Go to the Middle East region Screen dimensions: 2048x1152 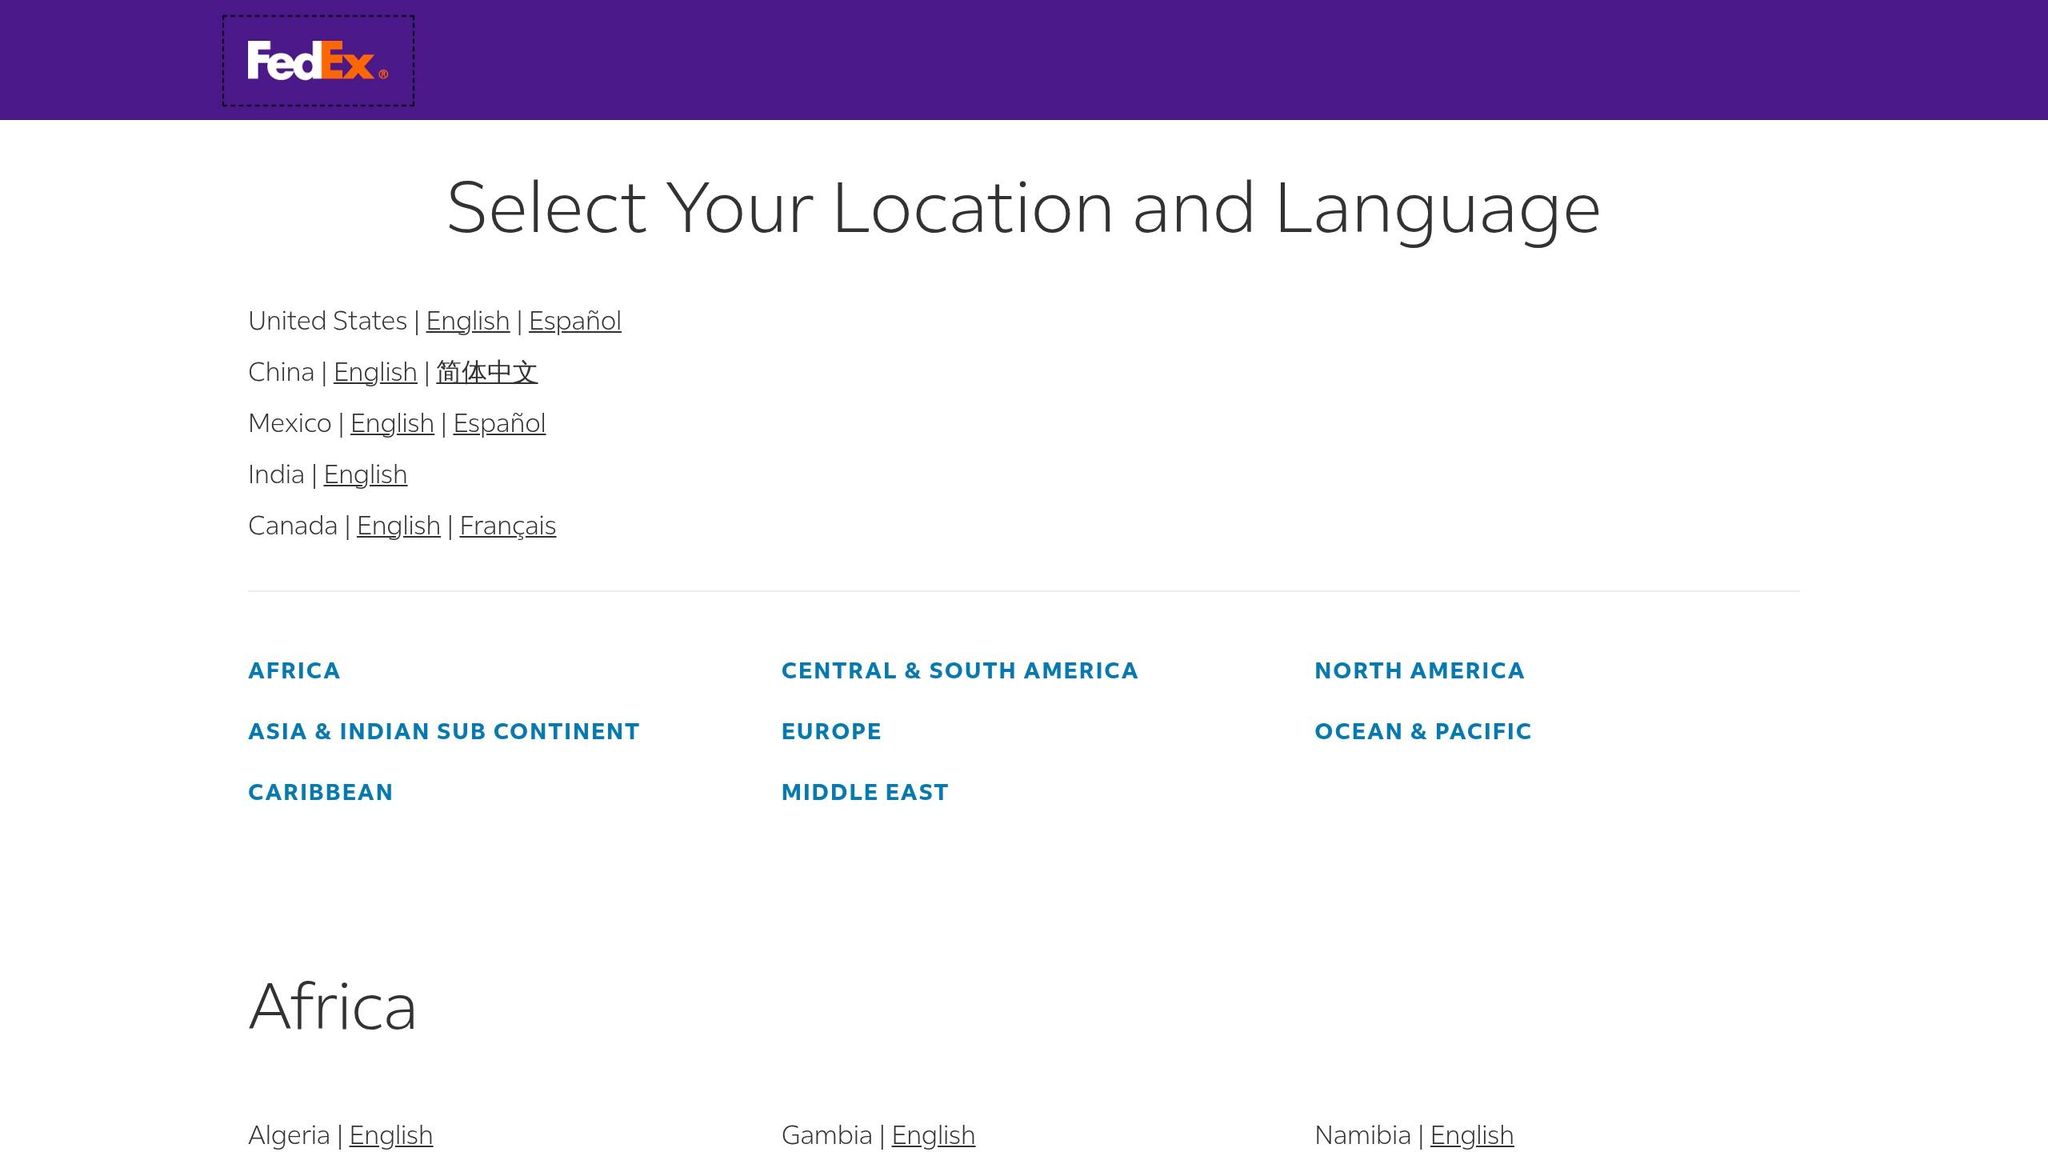click(x=864, y=793)
